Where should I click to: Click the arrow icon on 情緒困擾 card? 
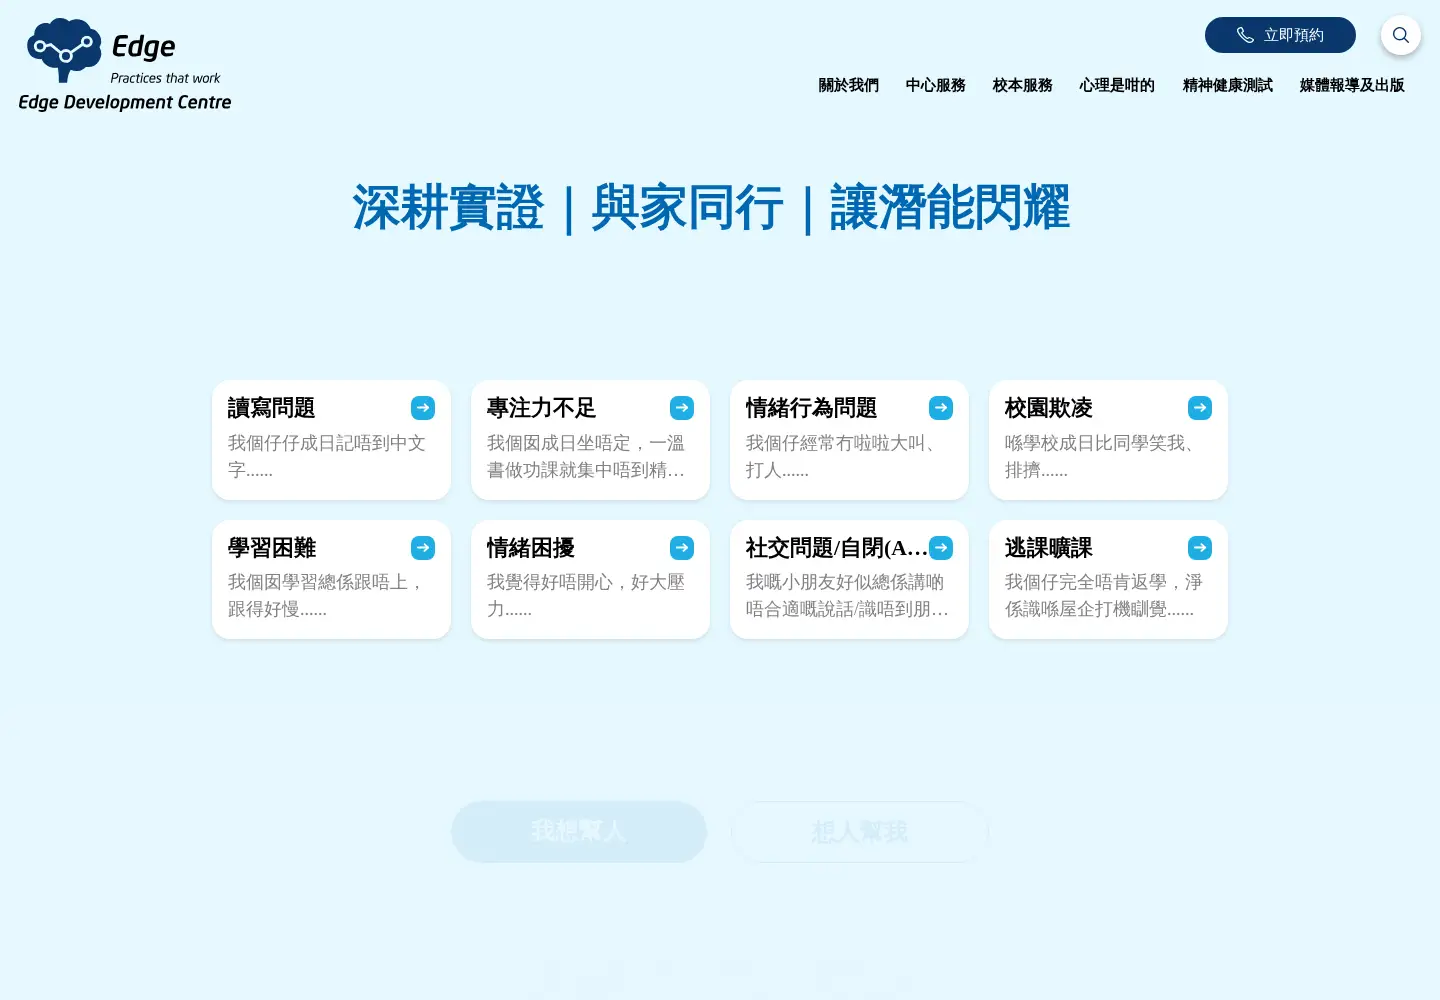(682, 548)
